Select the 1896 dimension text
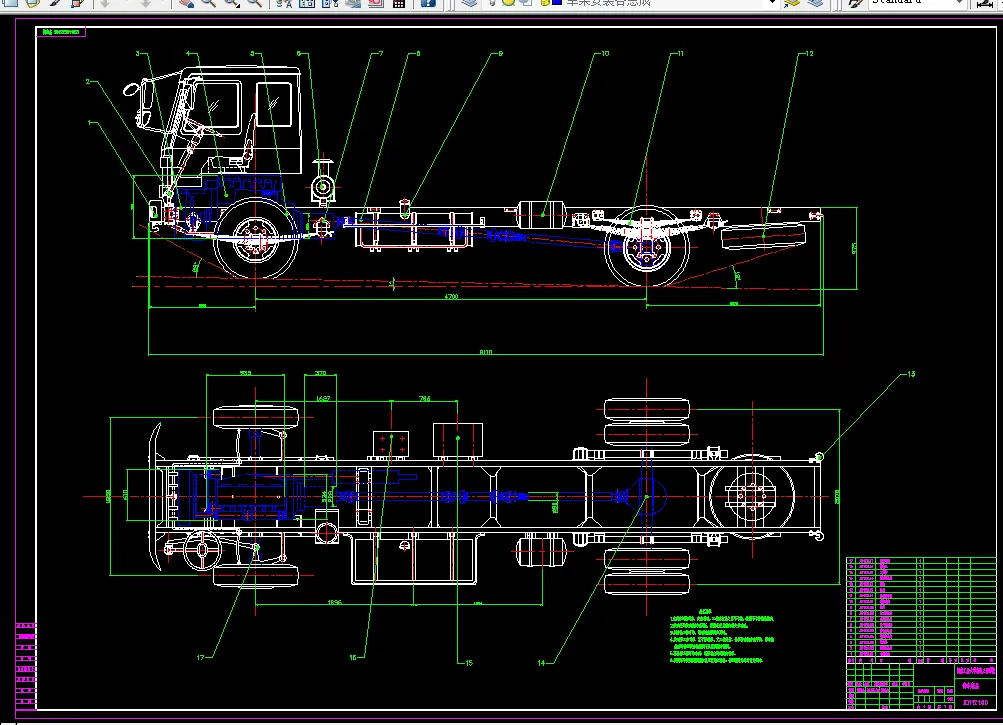 pos(335,602)
